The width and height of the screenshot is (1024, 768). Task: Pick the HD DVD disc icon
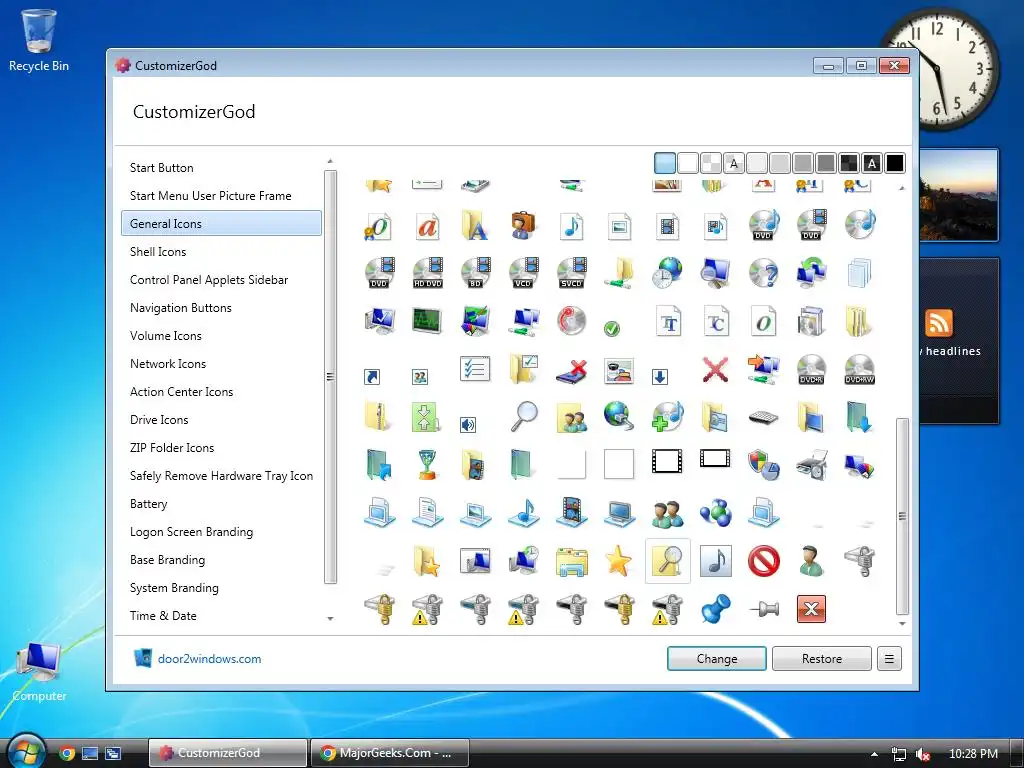click(x=428, y=273)
